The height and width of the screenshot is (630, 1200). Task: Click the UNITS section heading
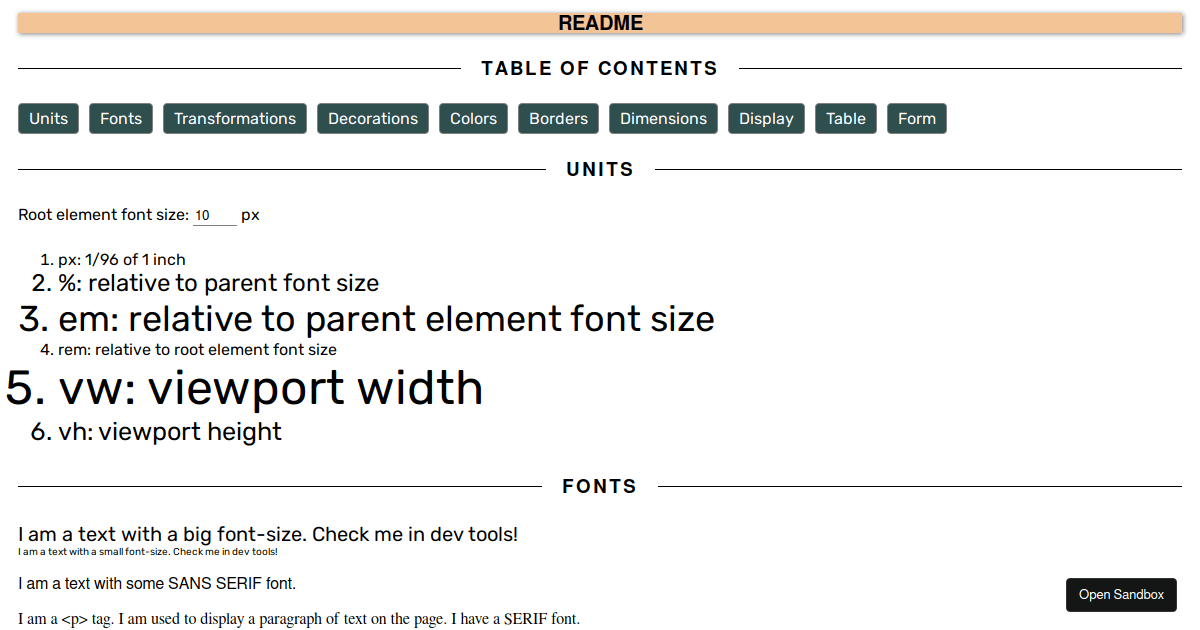tap(600, 170)
